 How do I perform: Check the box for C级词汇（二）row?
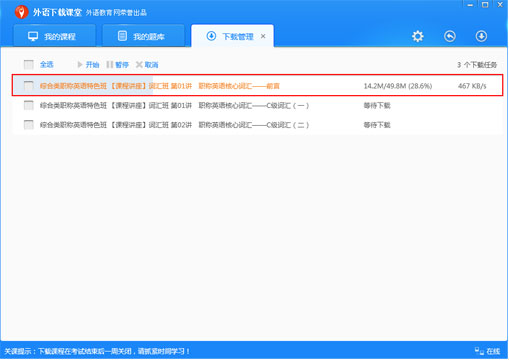coord(29,125)
